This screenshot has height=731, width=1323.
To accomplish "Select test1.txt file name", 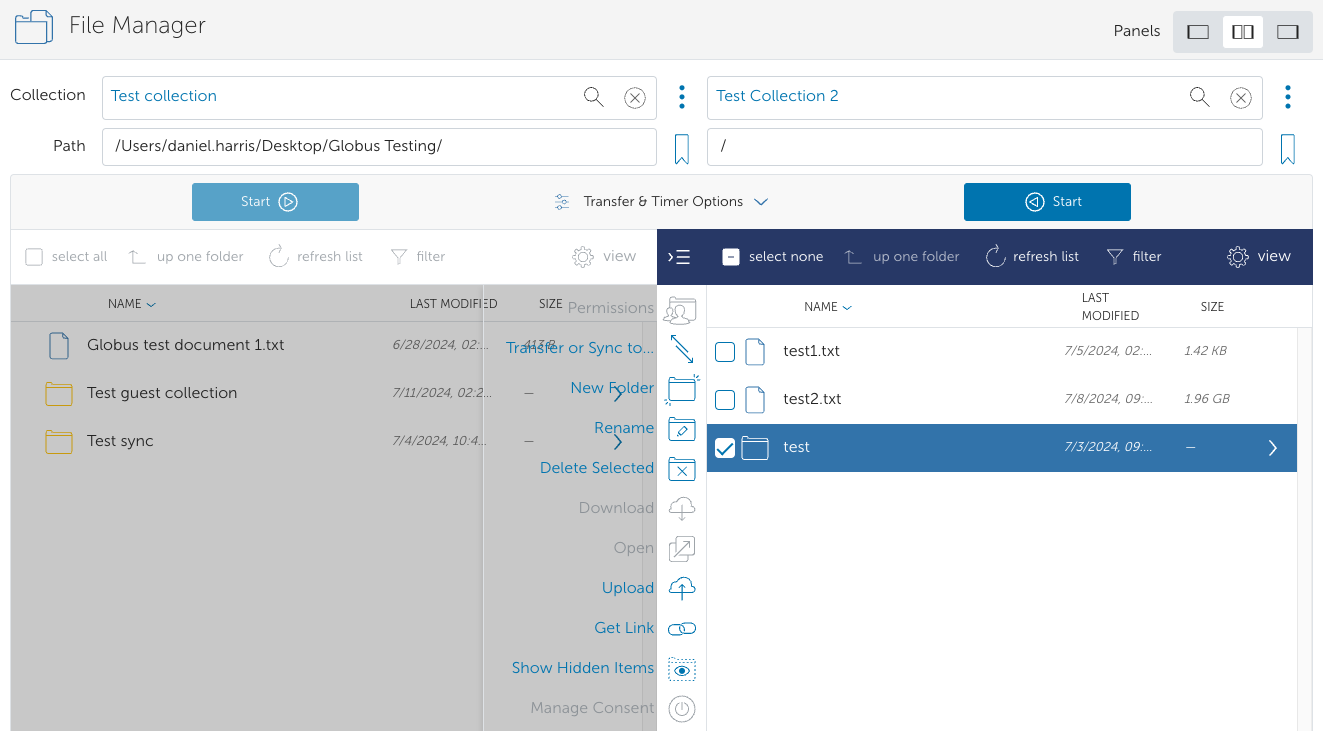I will (x=811, y=351).
